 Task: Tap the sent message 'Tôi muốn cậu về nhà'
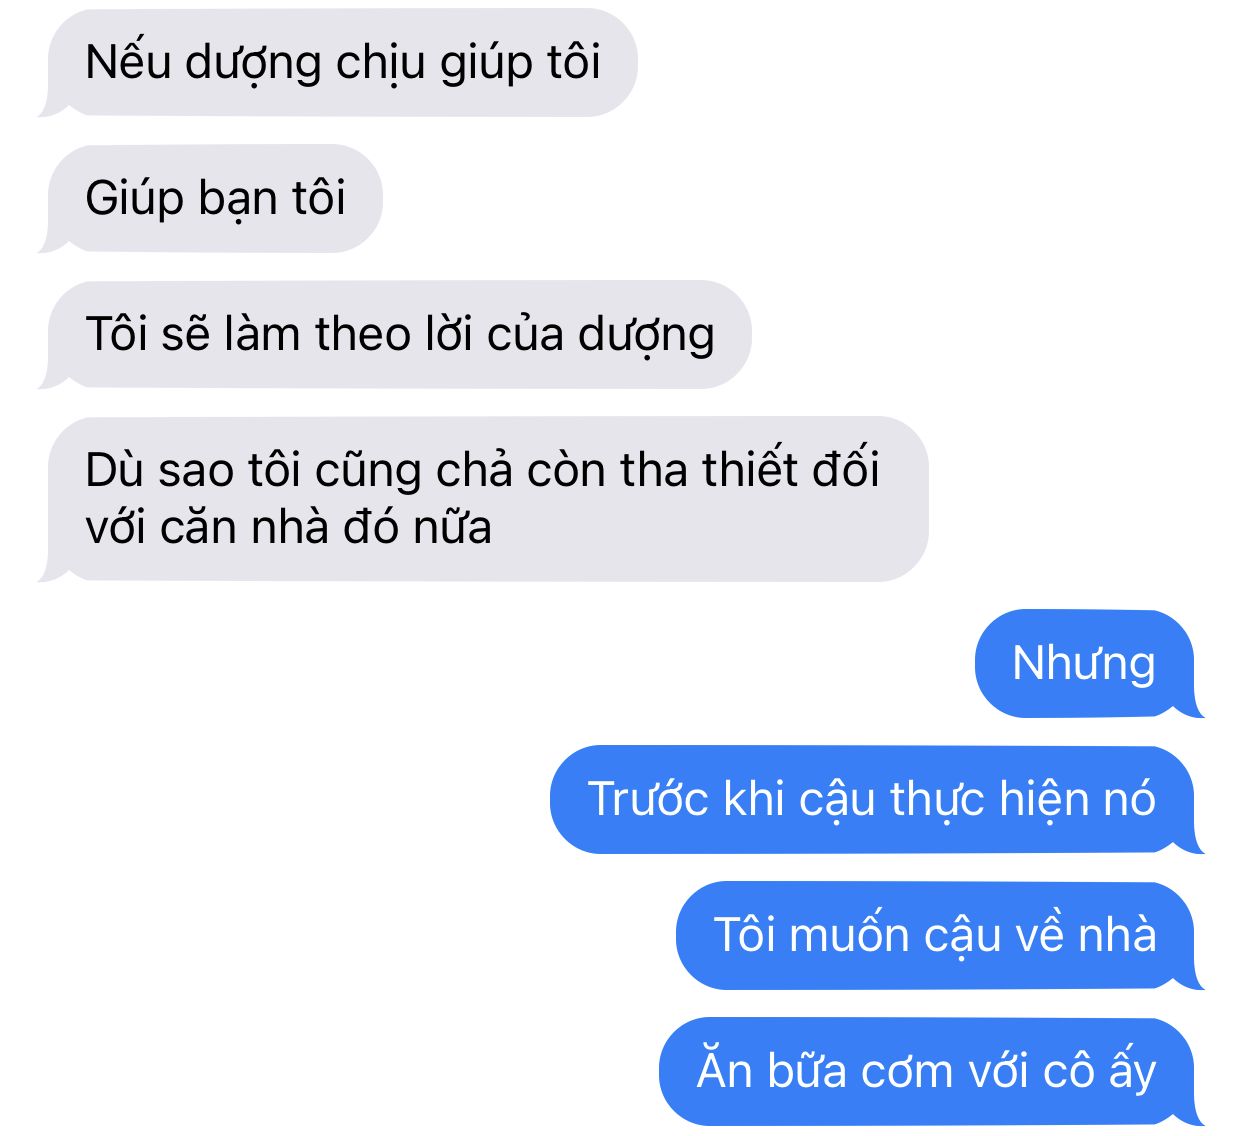tap(940, 935)
